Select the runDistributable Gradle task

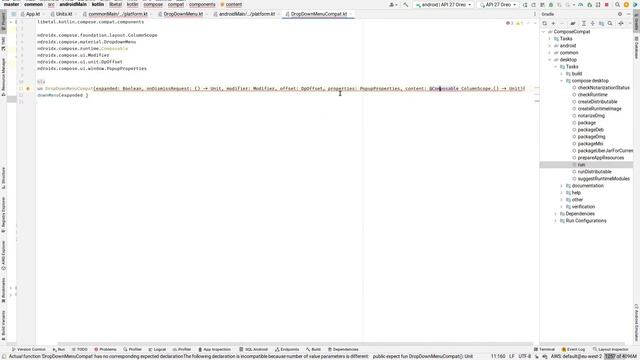pyautogui.click(x=594, y=171)
